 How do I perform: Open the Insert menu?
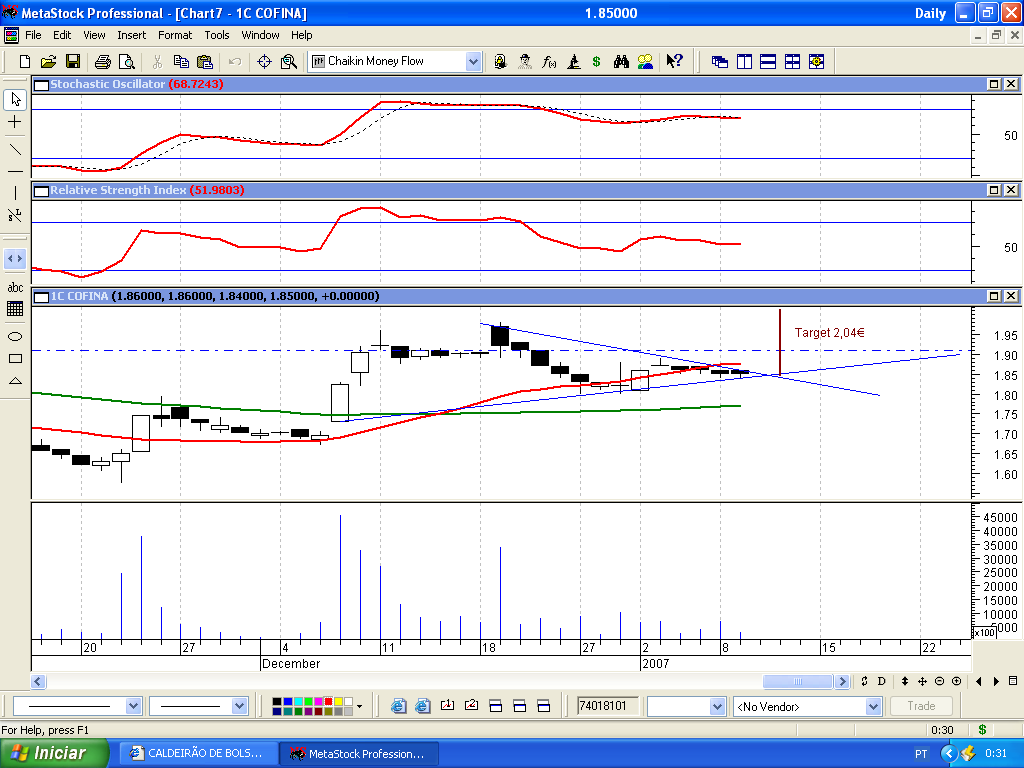[x=131, y=35]
